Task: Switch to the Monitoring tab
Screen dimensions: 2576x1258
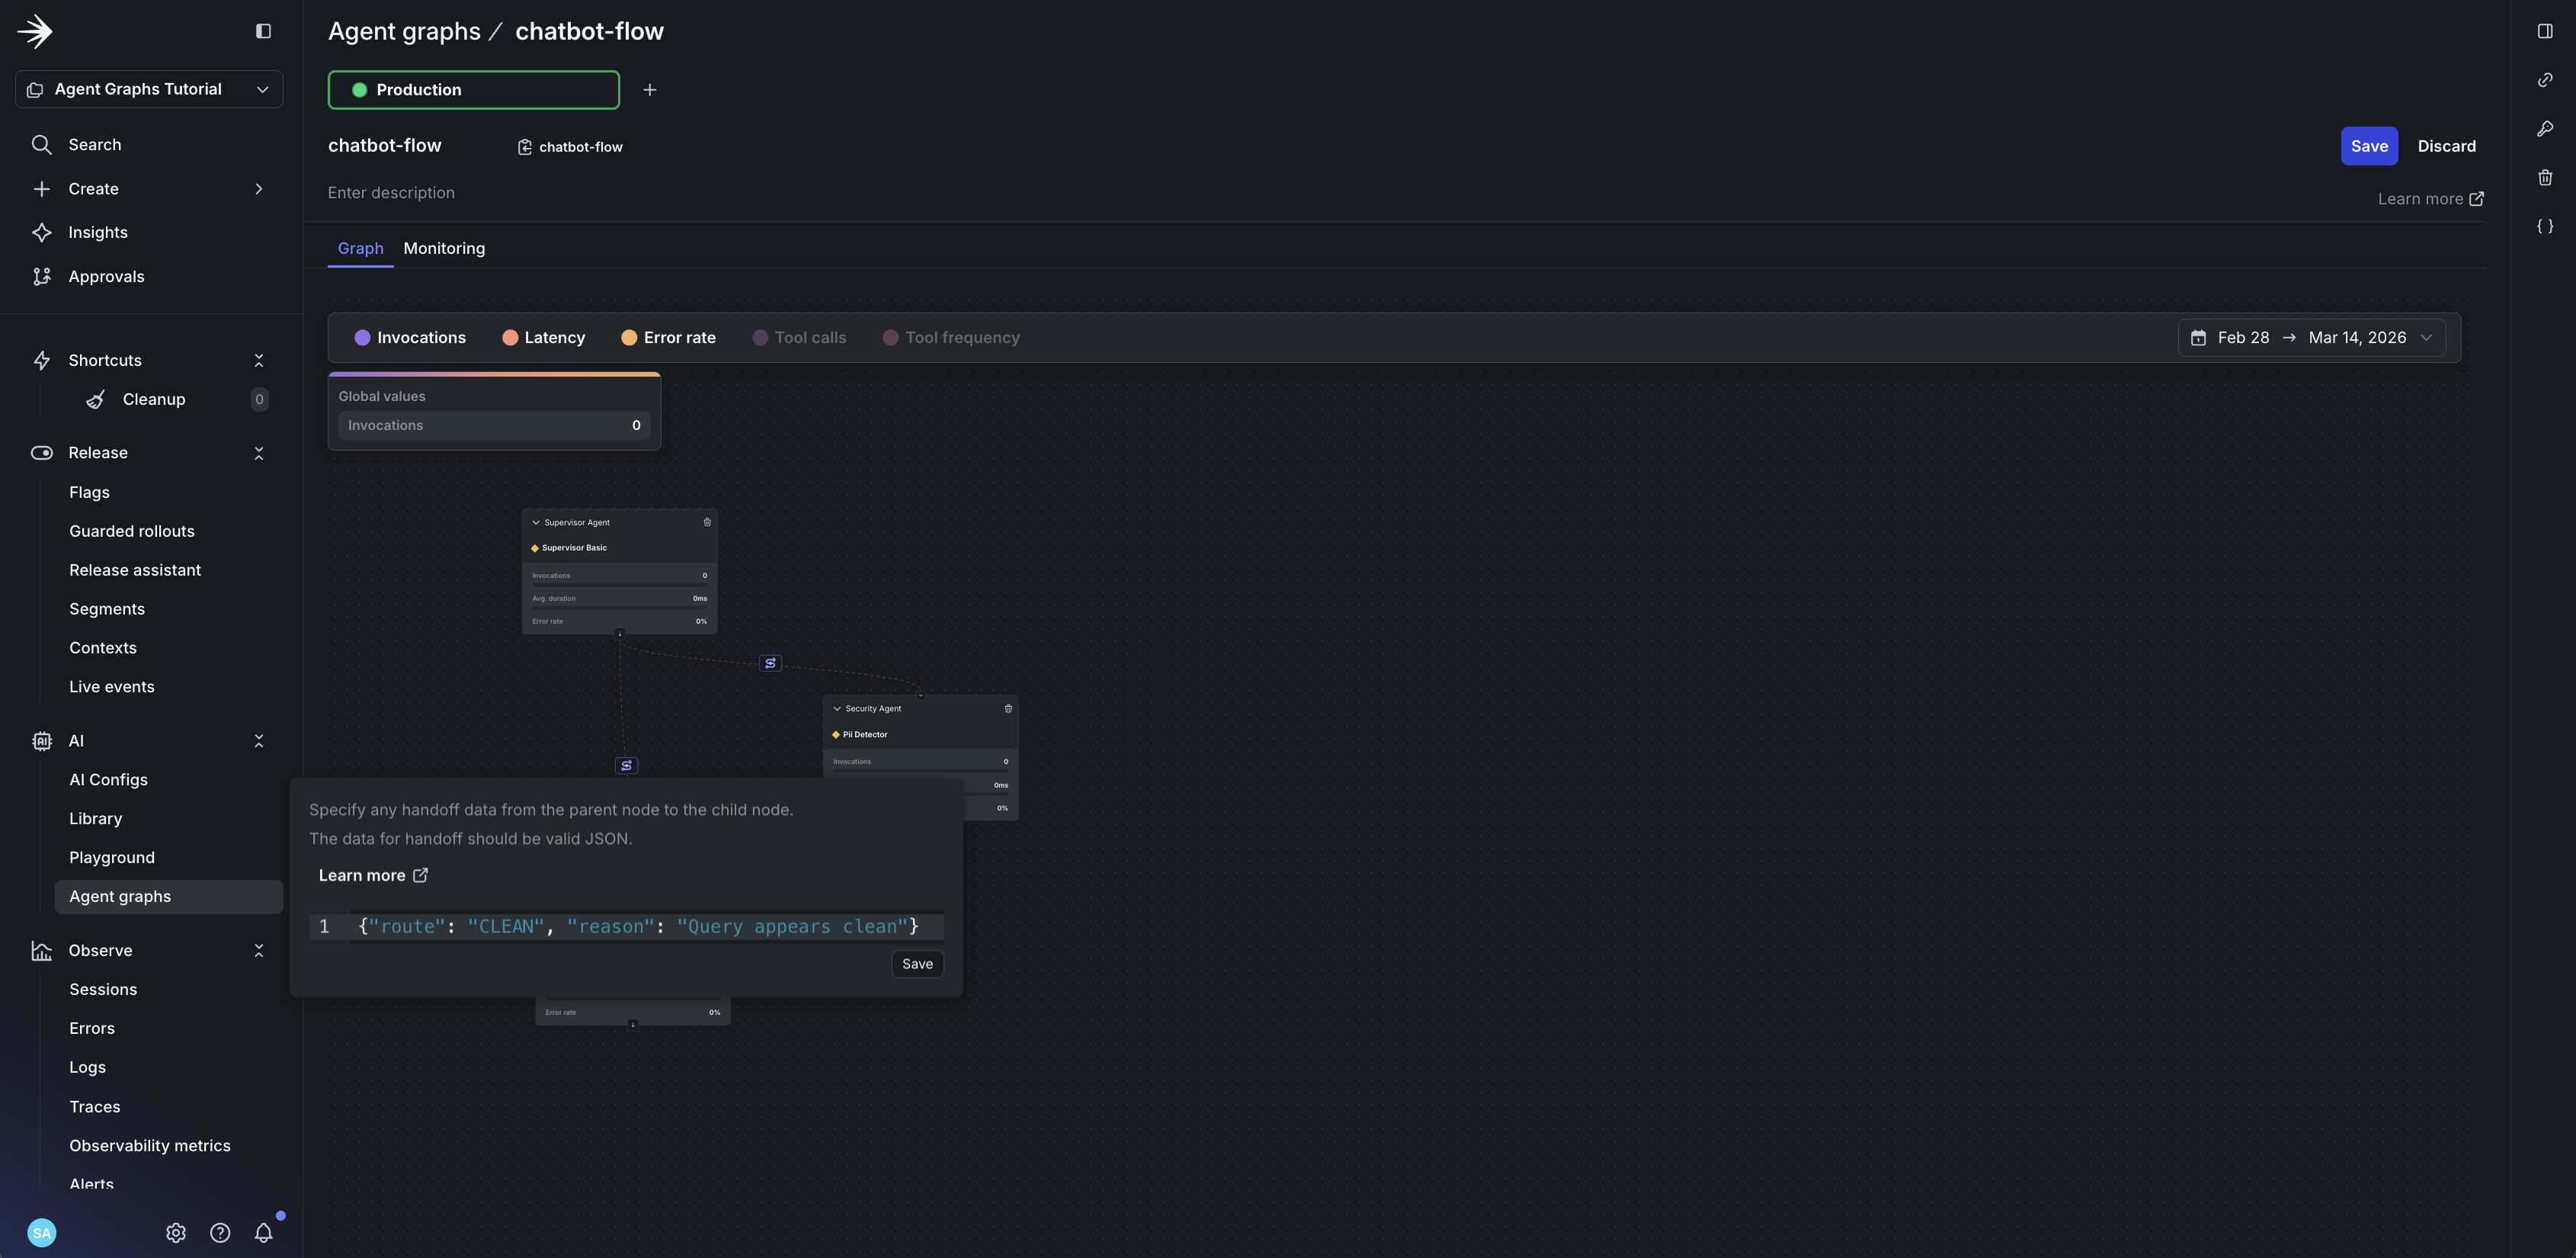Action: [444, 248]
